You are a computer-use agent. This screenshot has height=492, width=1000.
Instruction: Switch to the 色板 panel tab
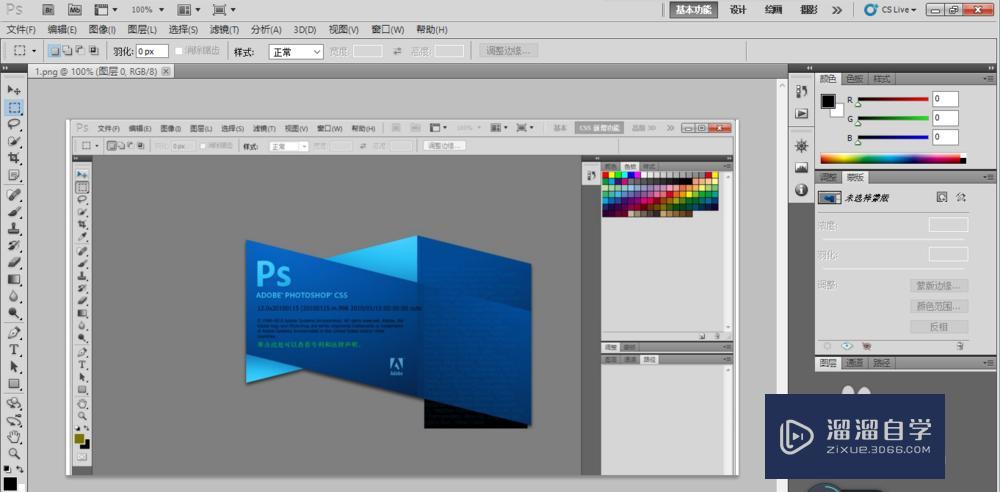[855, 79]
